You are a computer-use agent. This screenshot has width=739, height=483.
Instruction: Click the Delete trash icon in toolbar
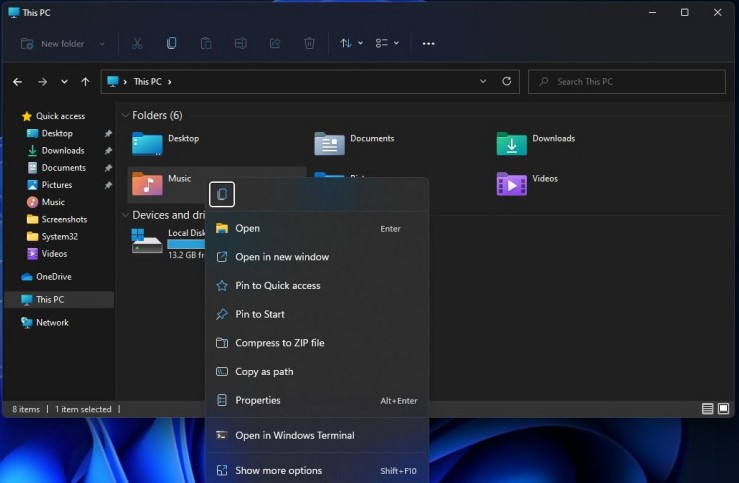click(310, 44)
